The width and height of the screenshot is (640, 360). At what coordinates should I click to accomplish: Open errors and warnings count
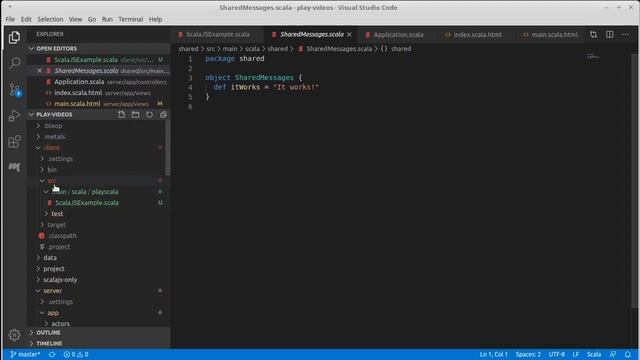(x=76, y=354)
